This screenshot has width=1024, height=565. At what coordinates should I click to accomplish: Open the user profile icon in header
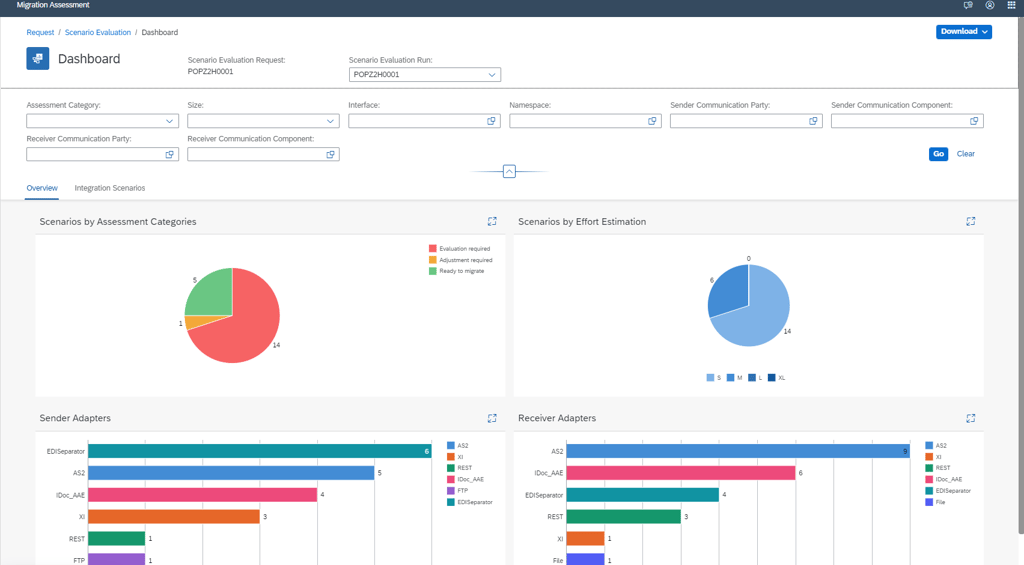pos(990,5)
